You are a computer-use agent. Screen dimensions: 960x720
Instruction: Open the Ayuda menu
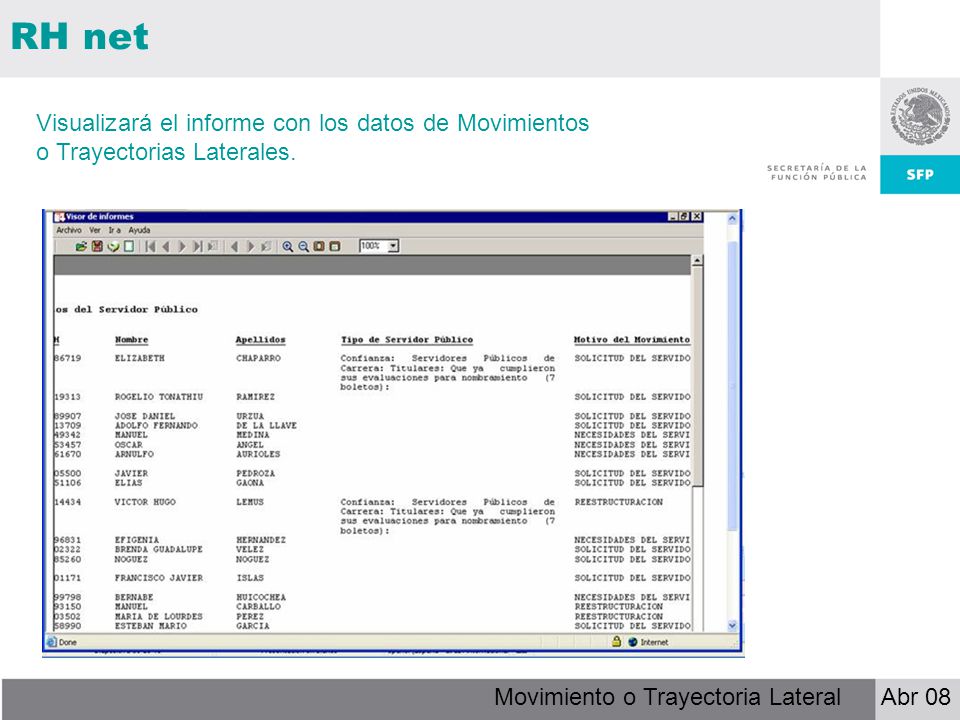(x=139, y=230)
